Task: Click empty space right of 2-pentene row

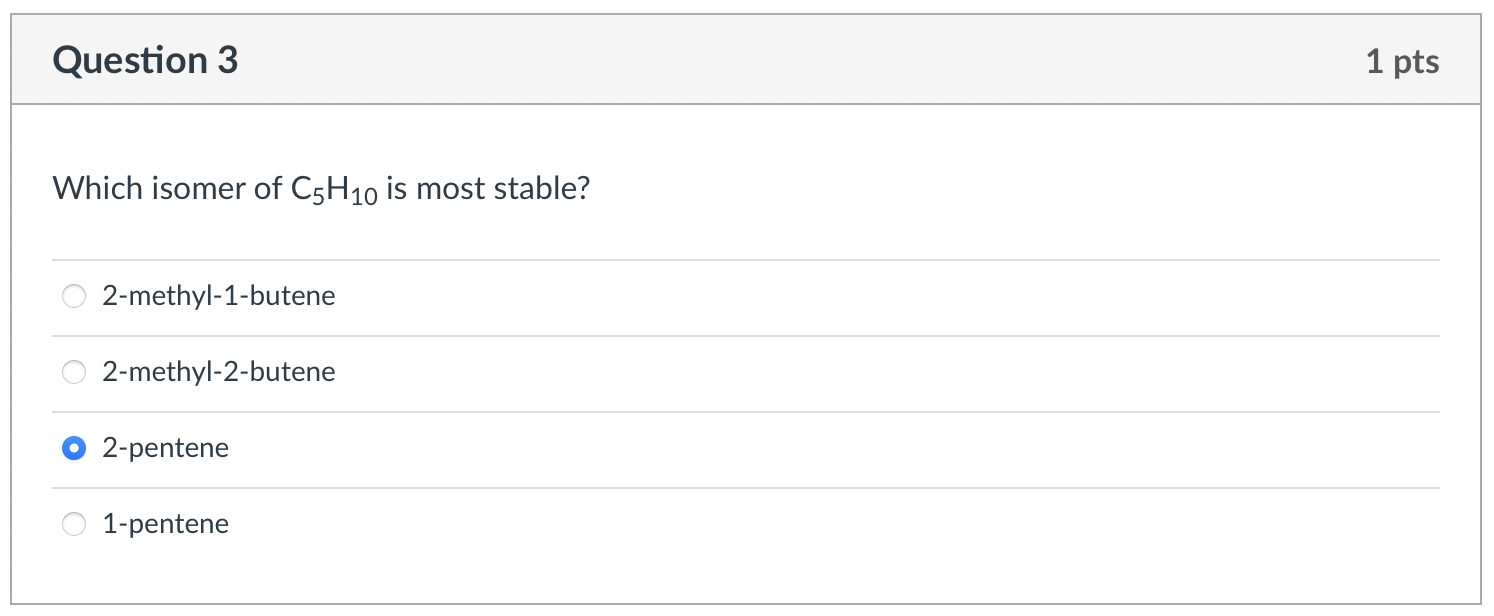Action: (x=835, y=449)
